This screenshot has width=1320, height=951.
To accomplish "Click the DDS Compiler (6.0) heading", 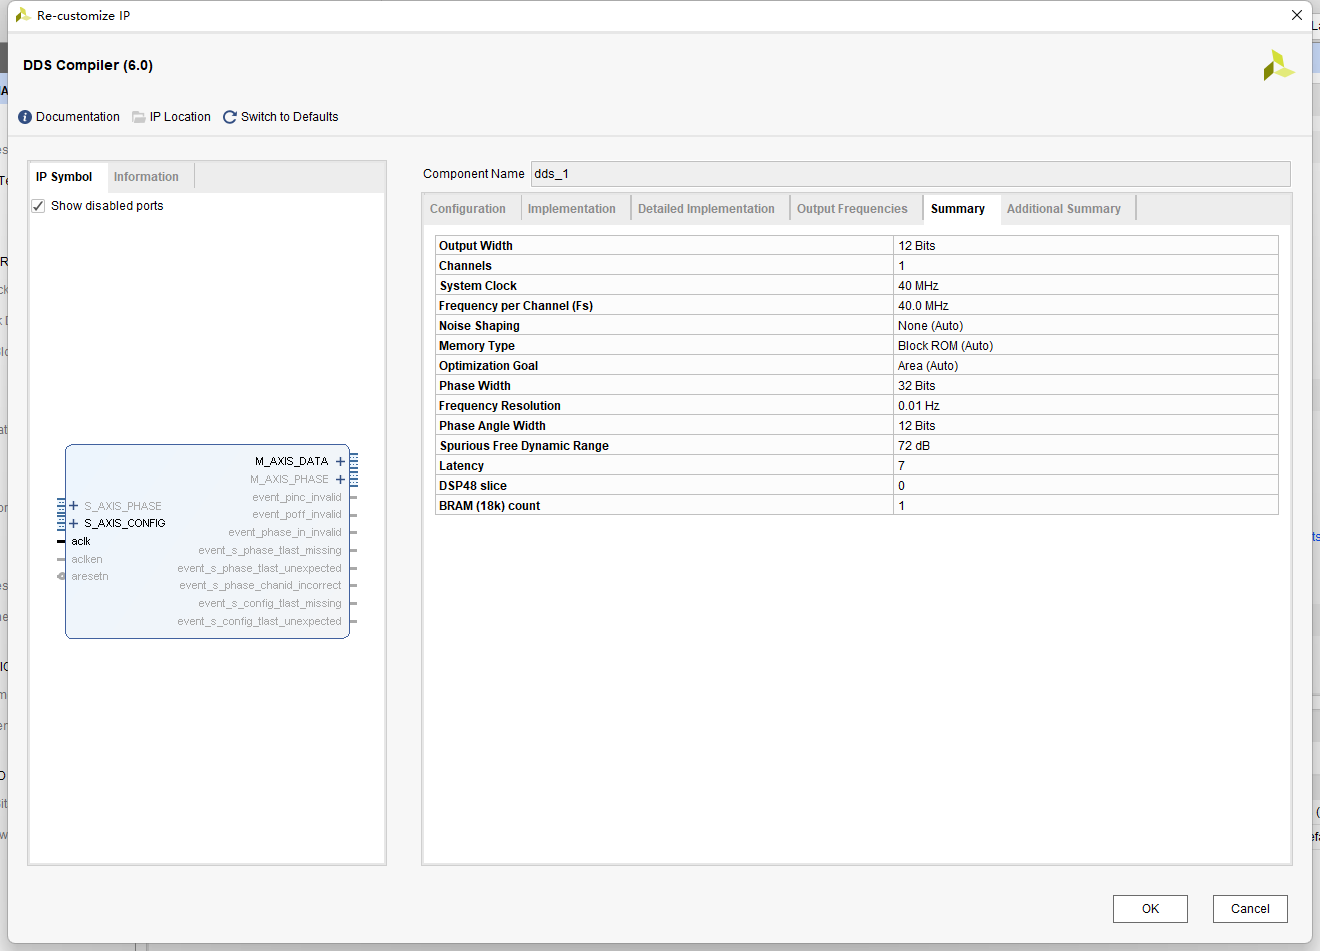I will [88, 65].
